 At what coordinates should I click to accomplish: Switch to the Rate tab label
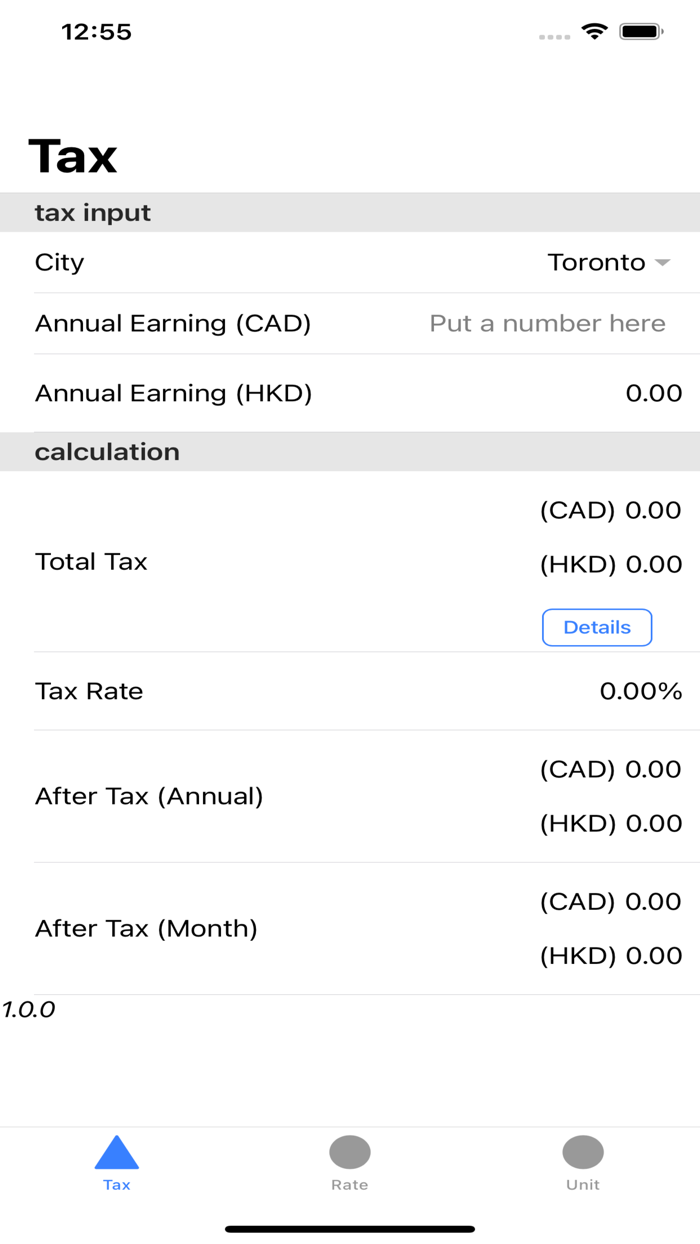(x=350, y=1185)
